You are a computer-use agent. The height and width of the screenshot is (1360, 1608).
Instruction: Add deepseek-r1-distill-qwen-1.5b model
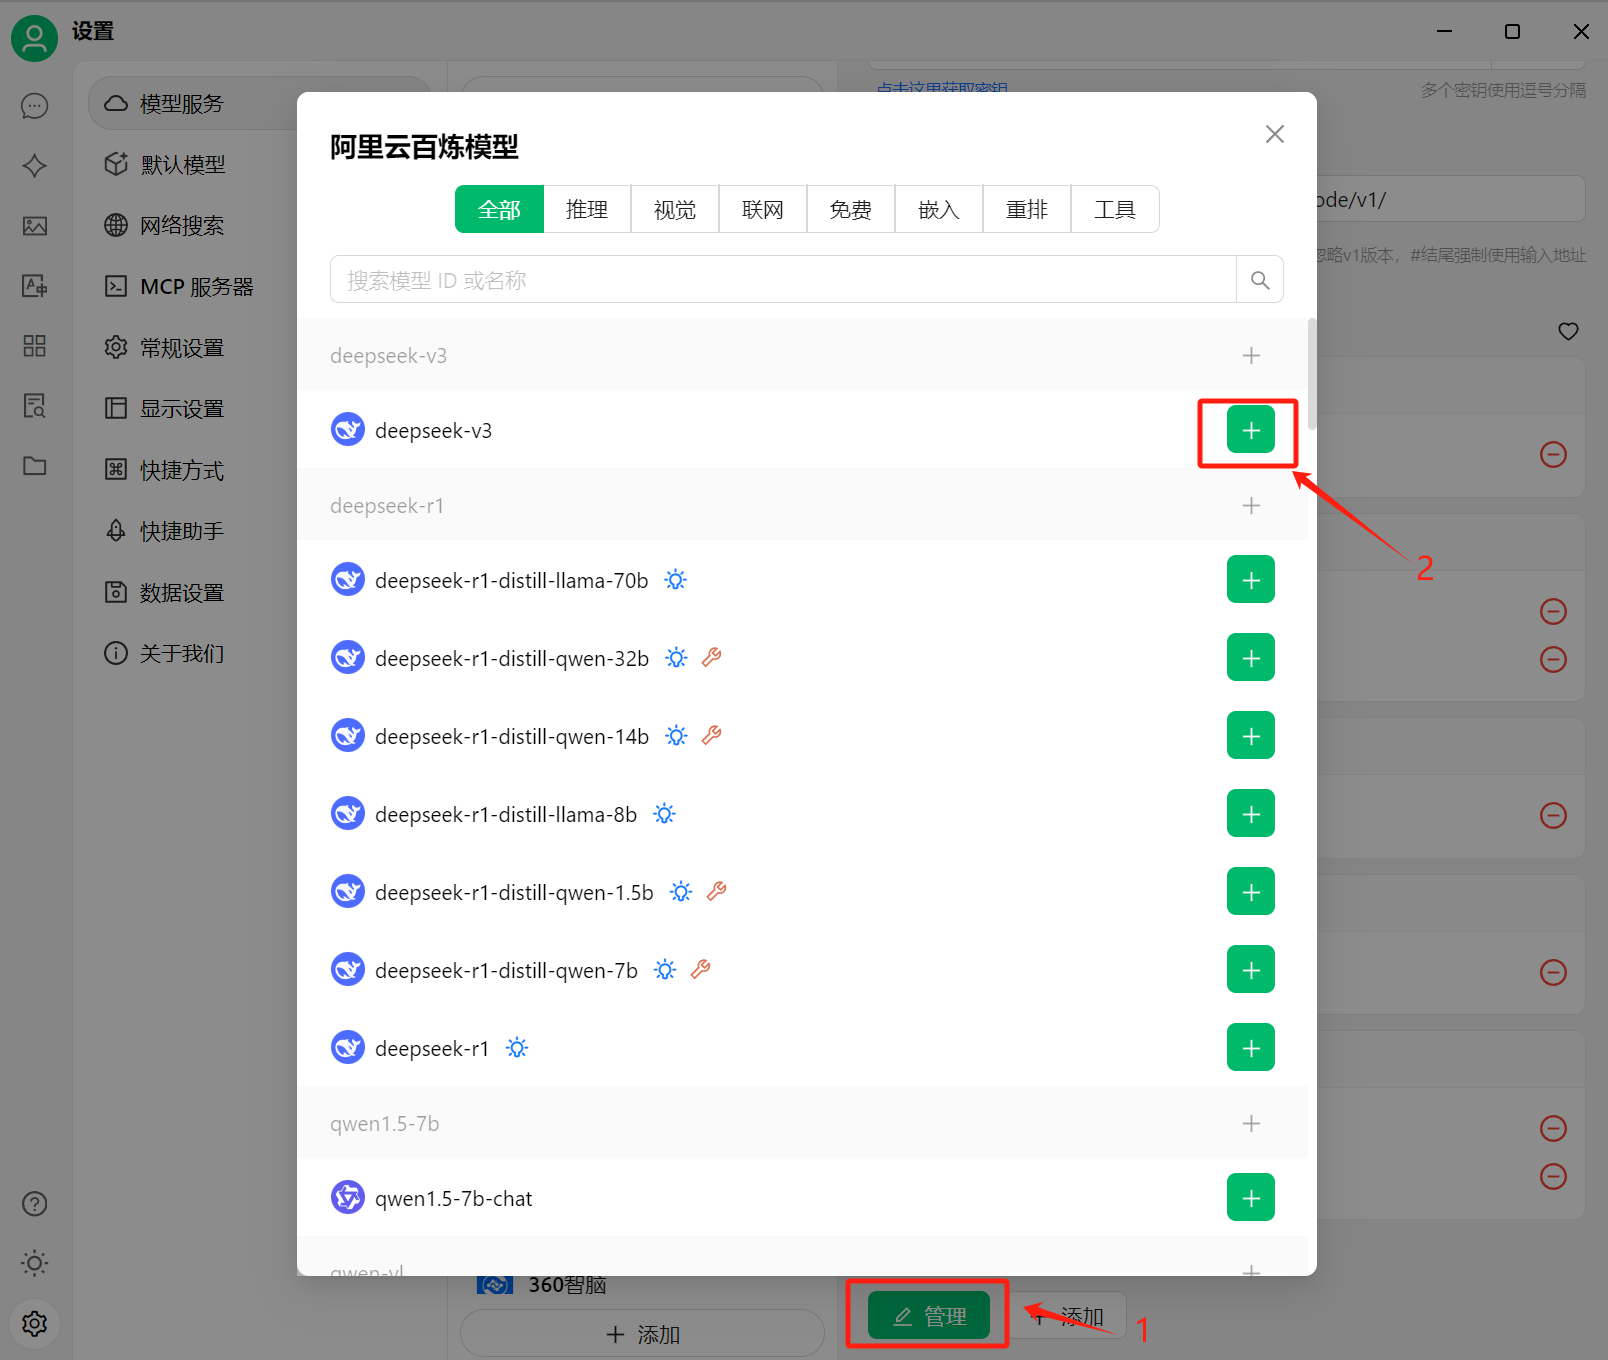(1250, 892)
